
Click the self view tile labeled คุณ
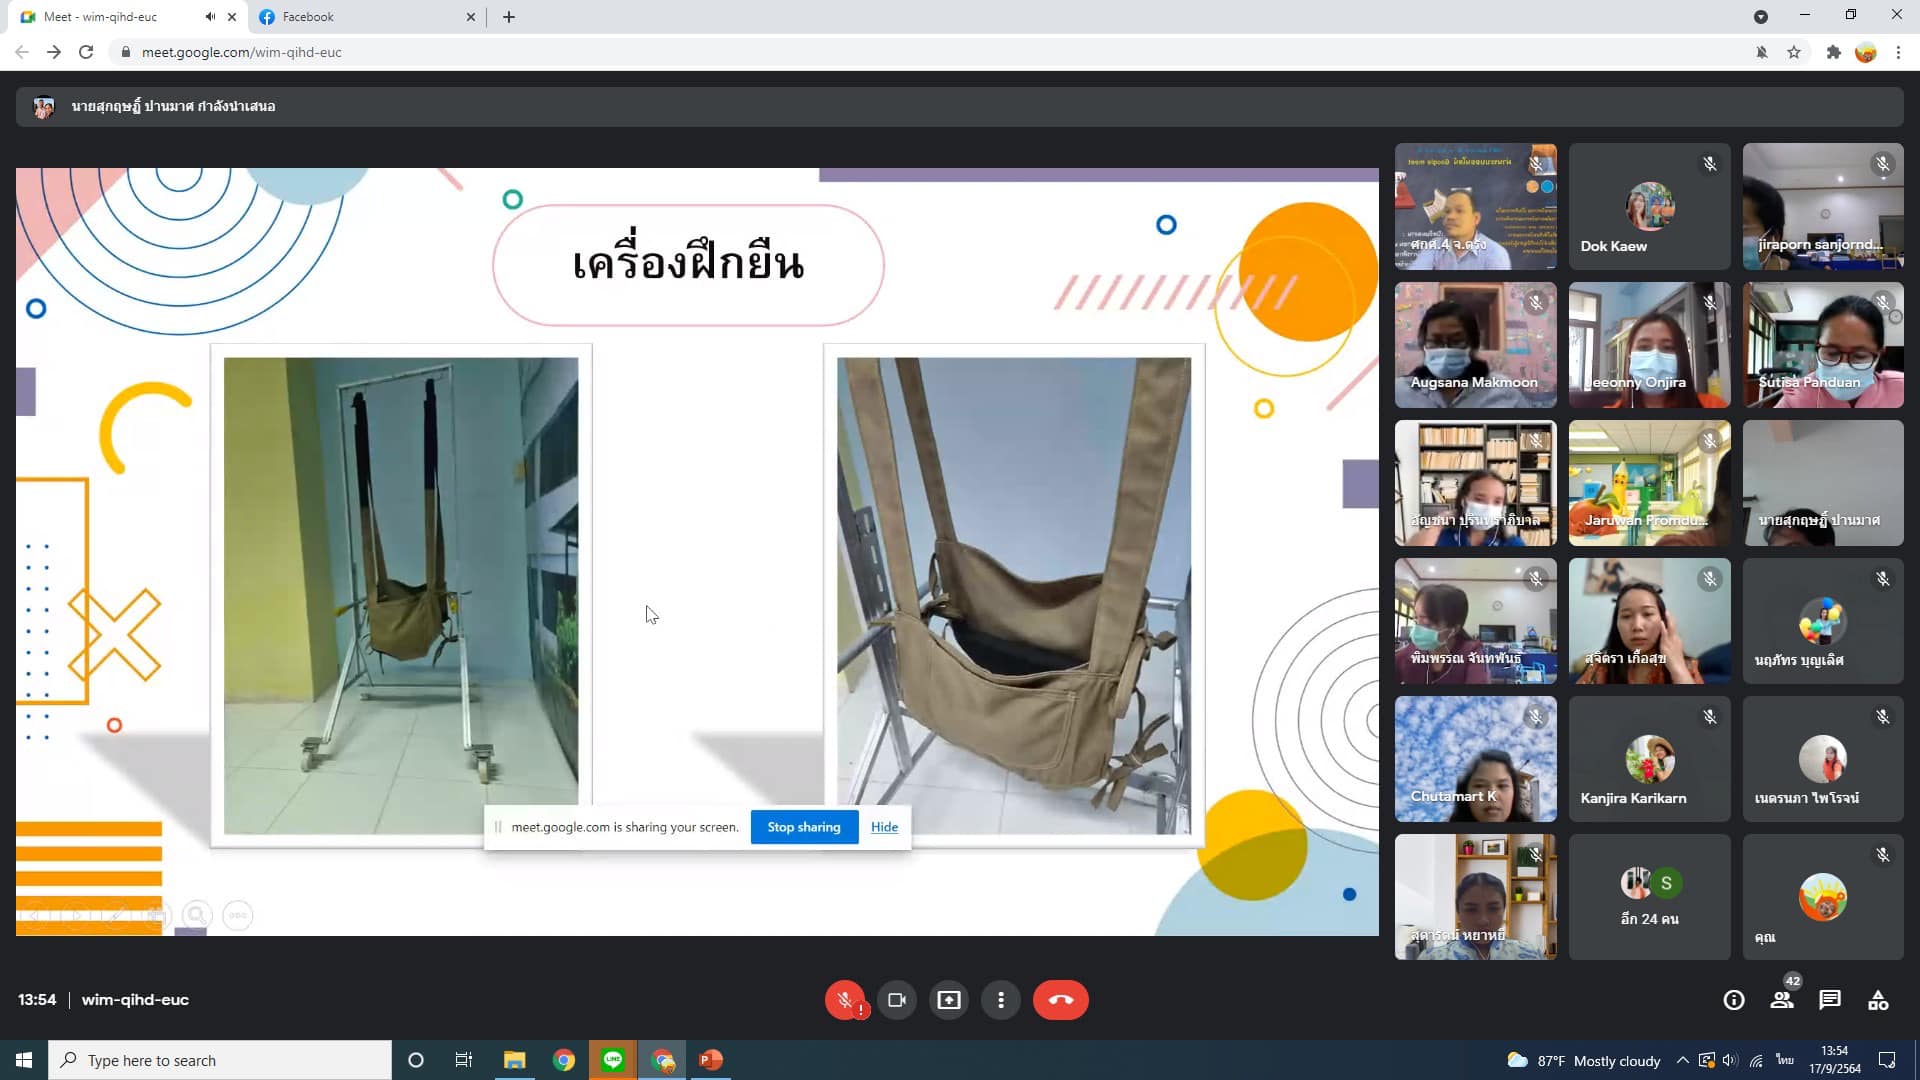[x=1822, y=897]
